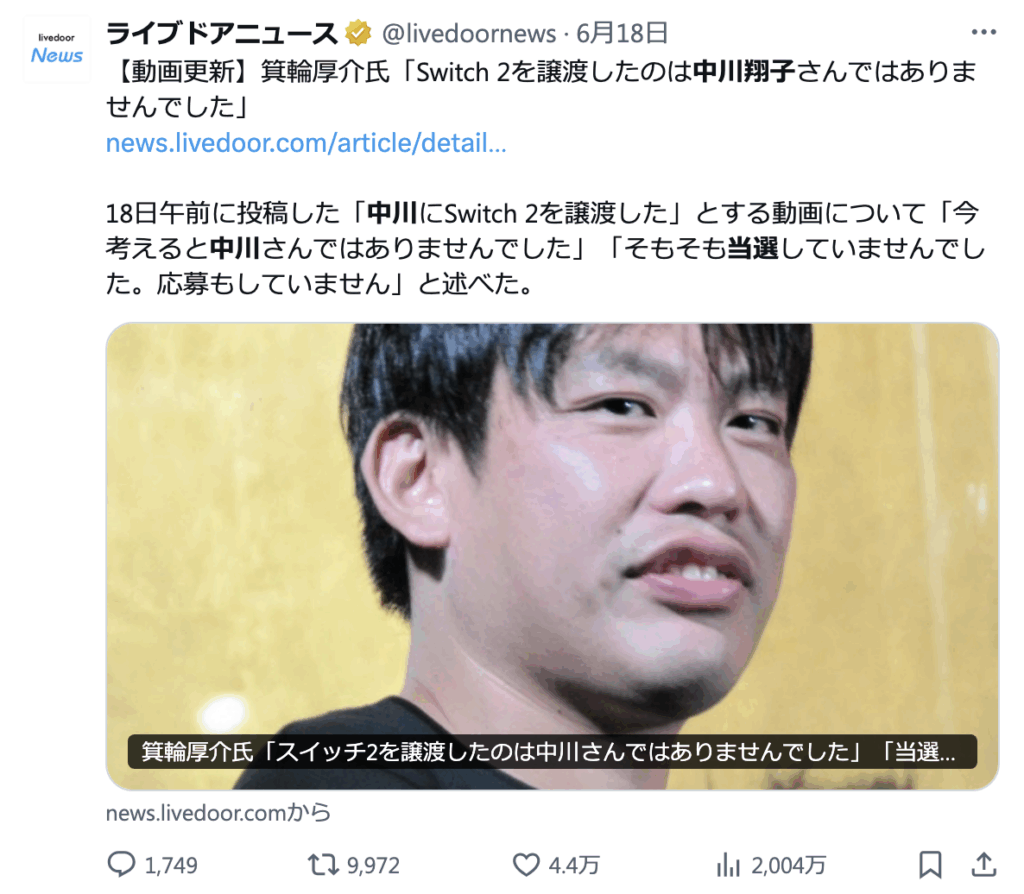This screenshot has width=1024, height=894.
Task: Click the 9,972 reposts count
Action: click(373, 866)
